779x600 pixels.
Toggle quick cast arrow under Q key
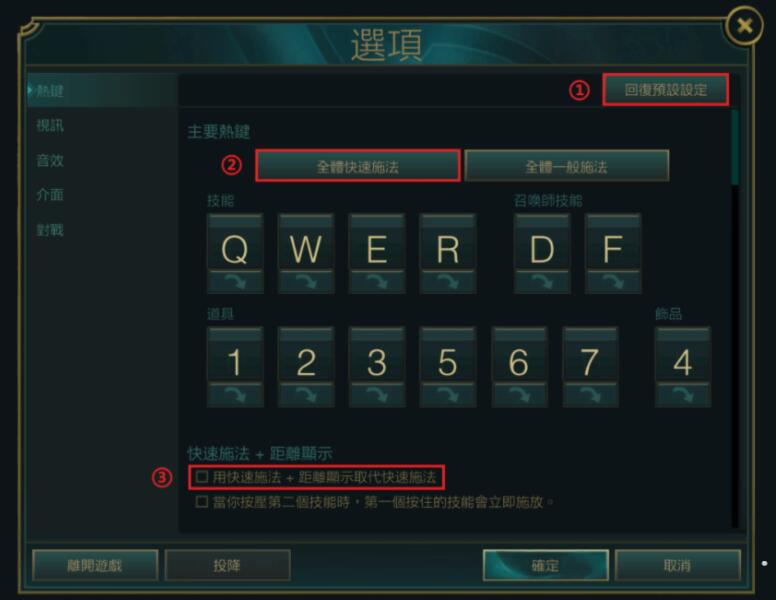(235, 282)
